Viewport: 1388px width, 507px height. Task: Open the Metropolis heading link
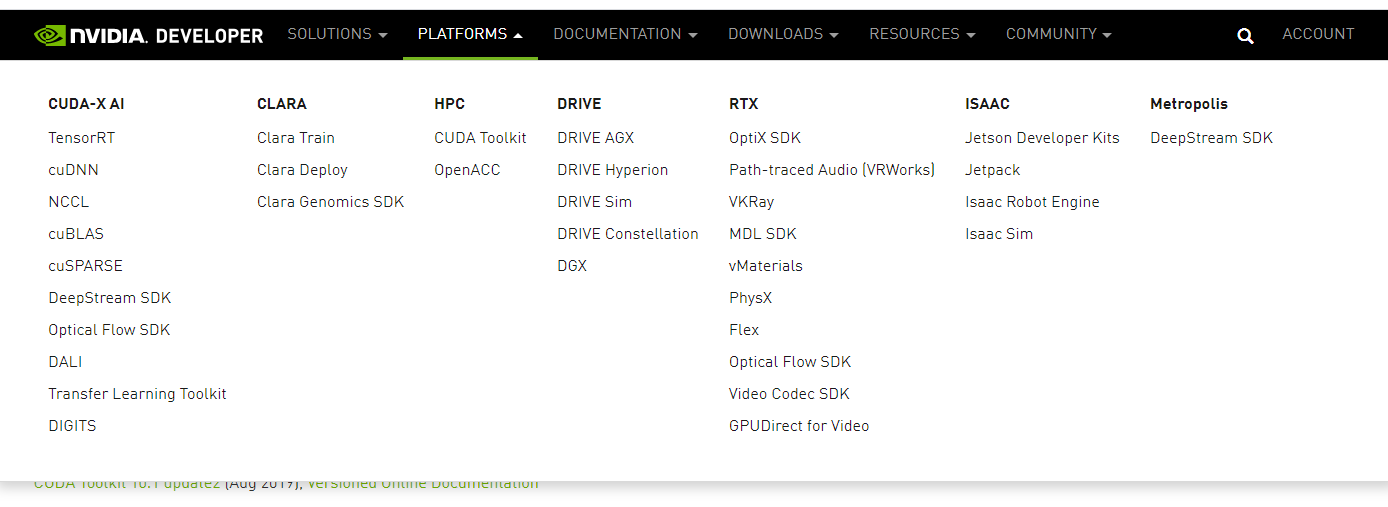tap(1189, 104)
